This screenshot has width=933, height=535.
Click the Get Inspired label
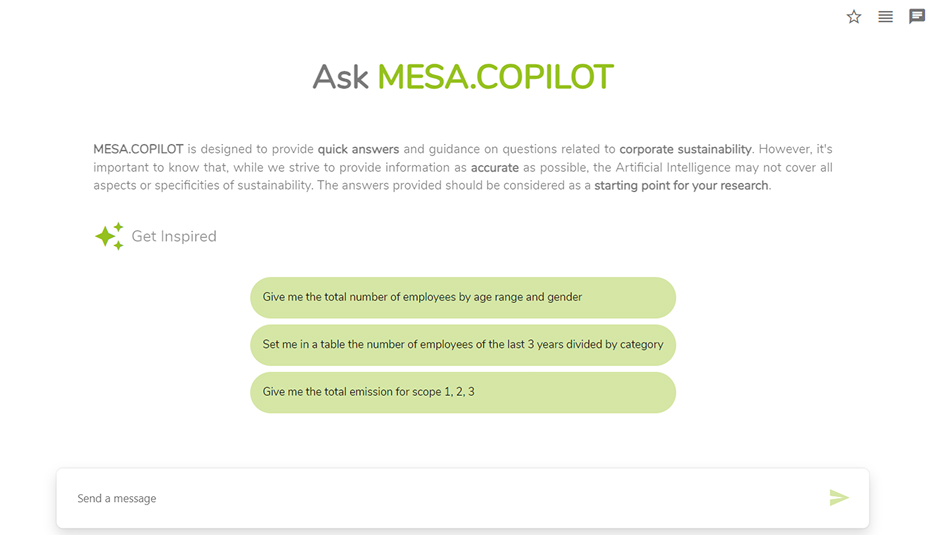pyautogui.click(x=174, y=237)
